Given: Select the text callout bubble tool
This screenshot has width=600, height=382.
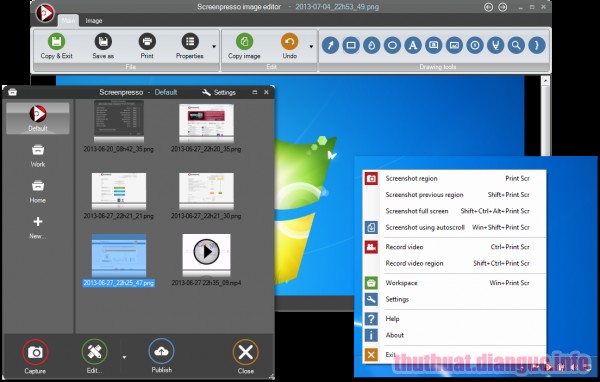Looking at the screenshot, I should coord(434,45).
